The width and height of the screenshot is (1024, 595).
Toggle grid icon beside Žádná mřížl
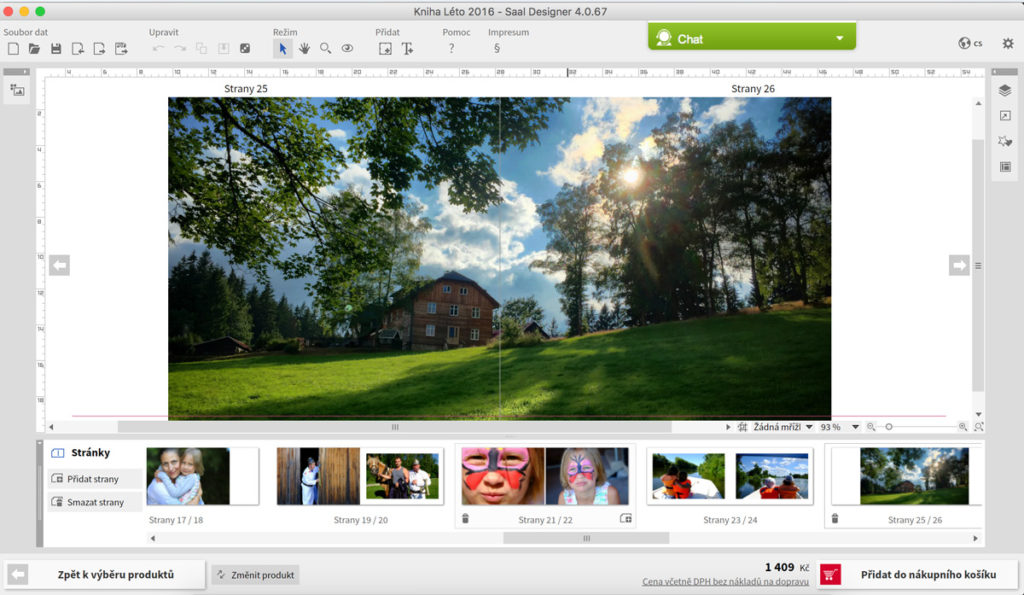pyautogui.click(x=742, y=427)
